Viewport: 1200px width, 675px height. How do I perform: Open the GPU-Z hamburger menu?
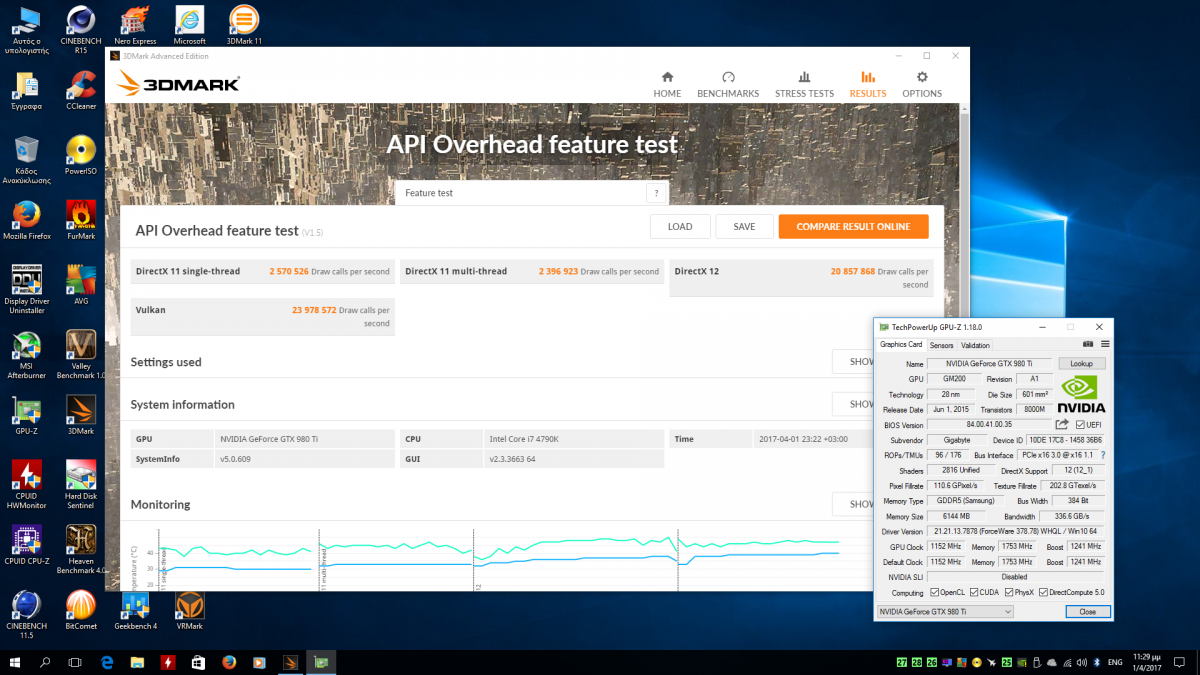click(1105, 345)
